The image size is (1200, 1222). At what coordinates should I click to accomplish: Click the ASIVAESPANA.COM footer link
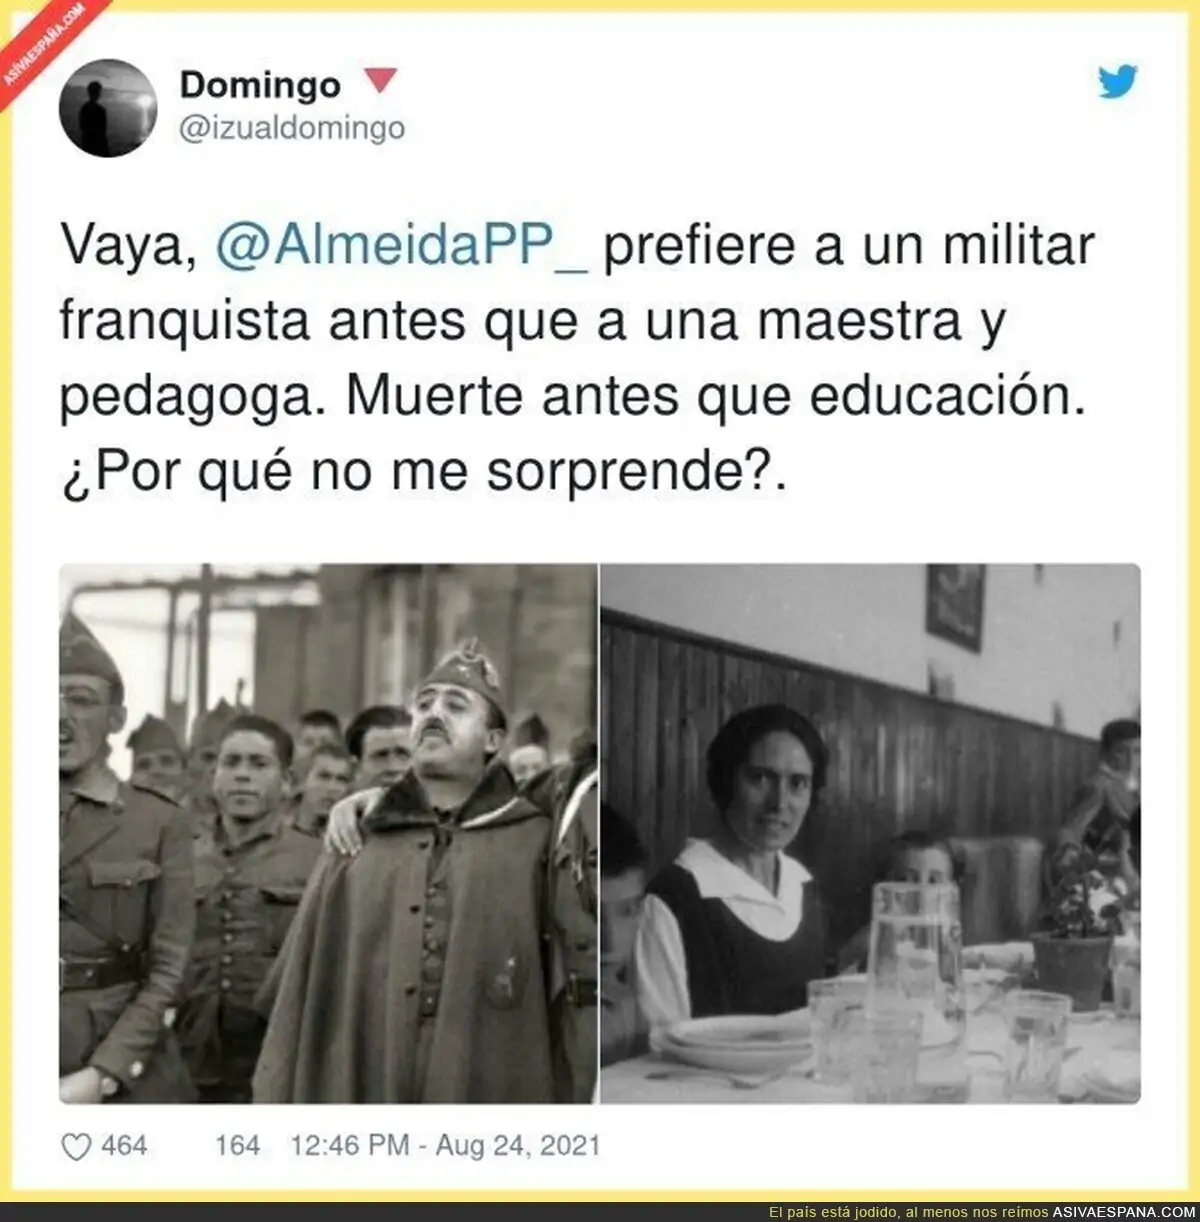click(x=1123, y=1212)
